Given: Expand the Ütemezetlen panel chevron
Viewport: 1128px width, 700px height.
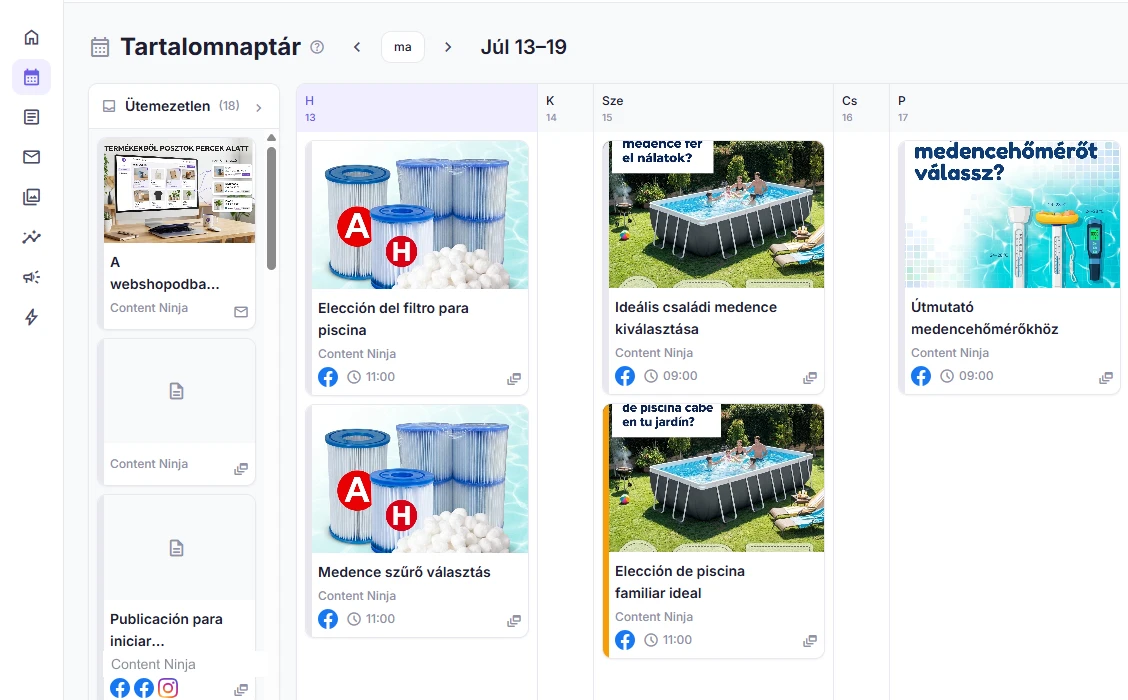Looking at the screenshot, I should pos(259,107).
